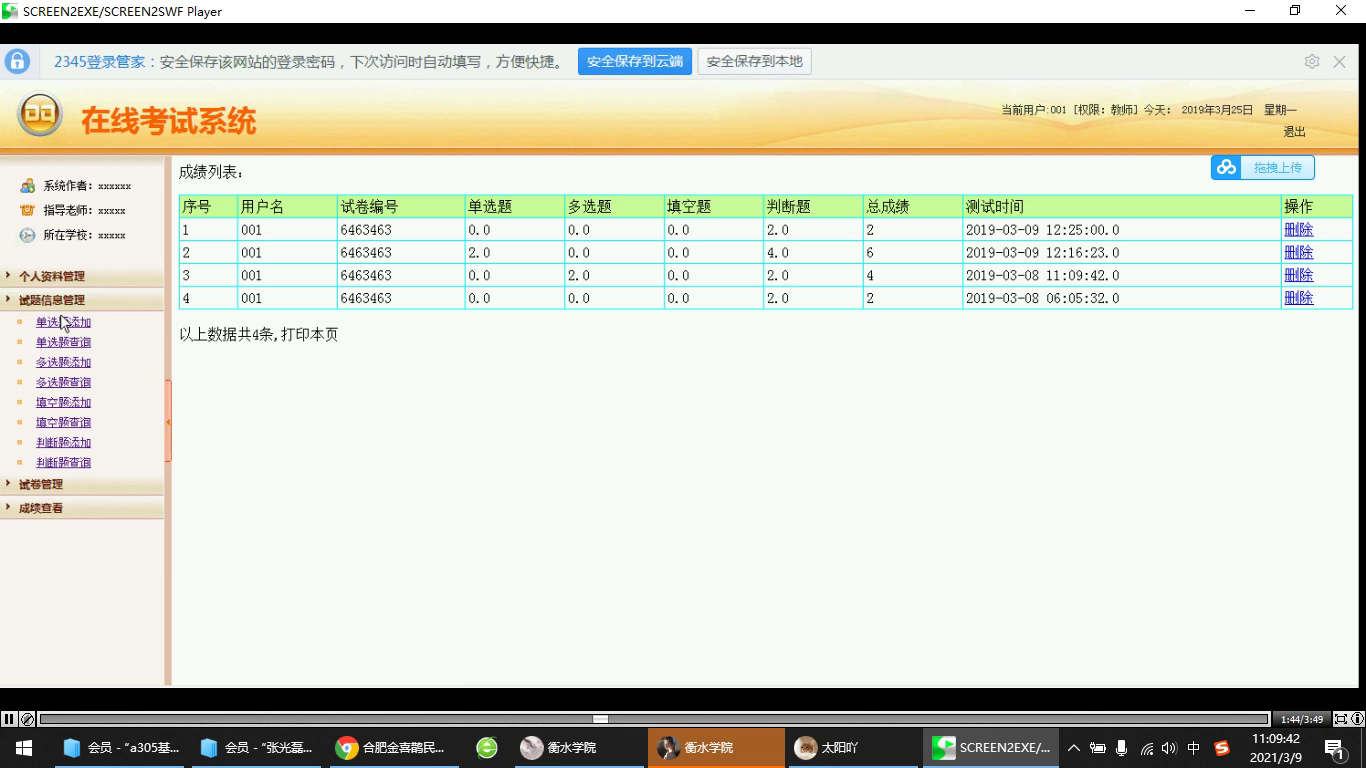Open the Windows Start menu
The image size is (1366, 768).
click(24, 748)
